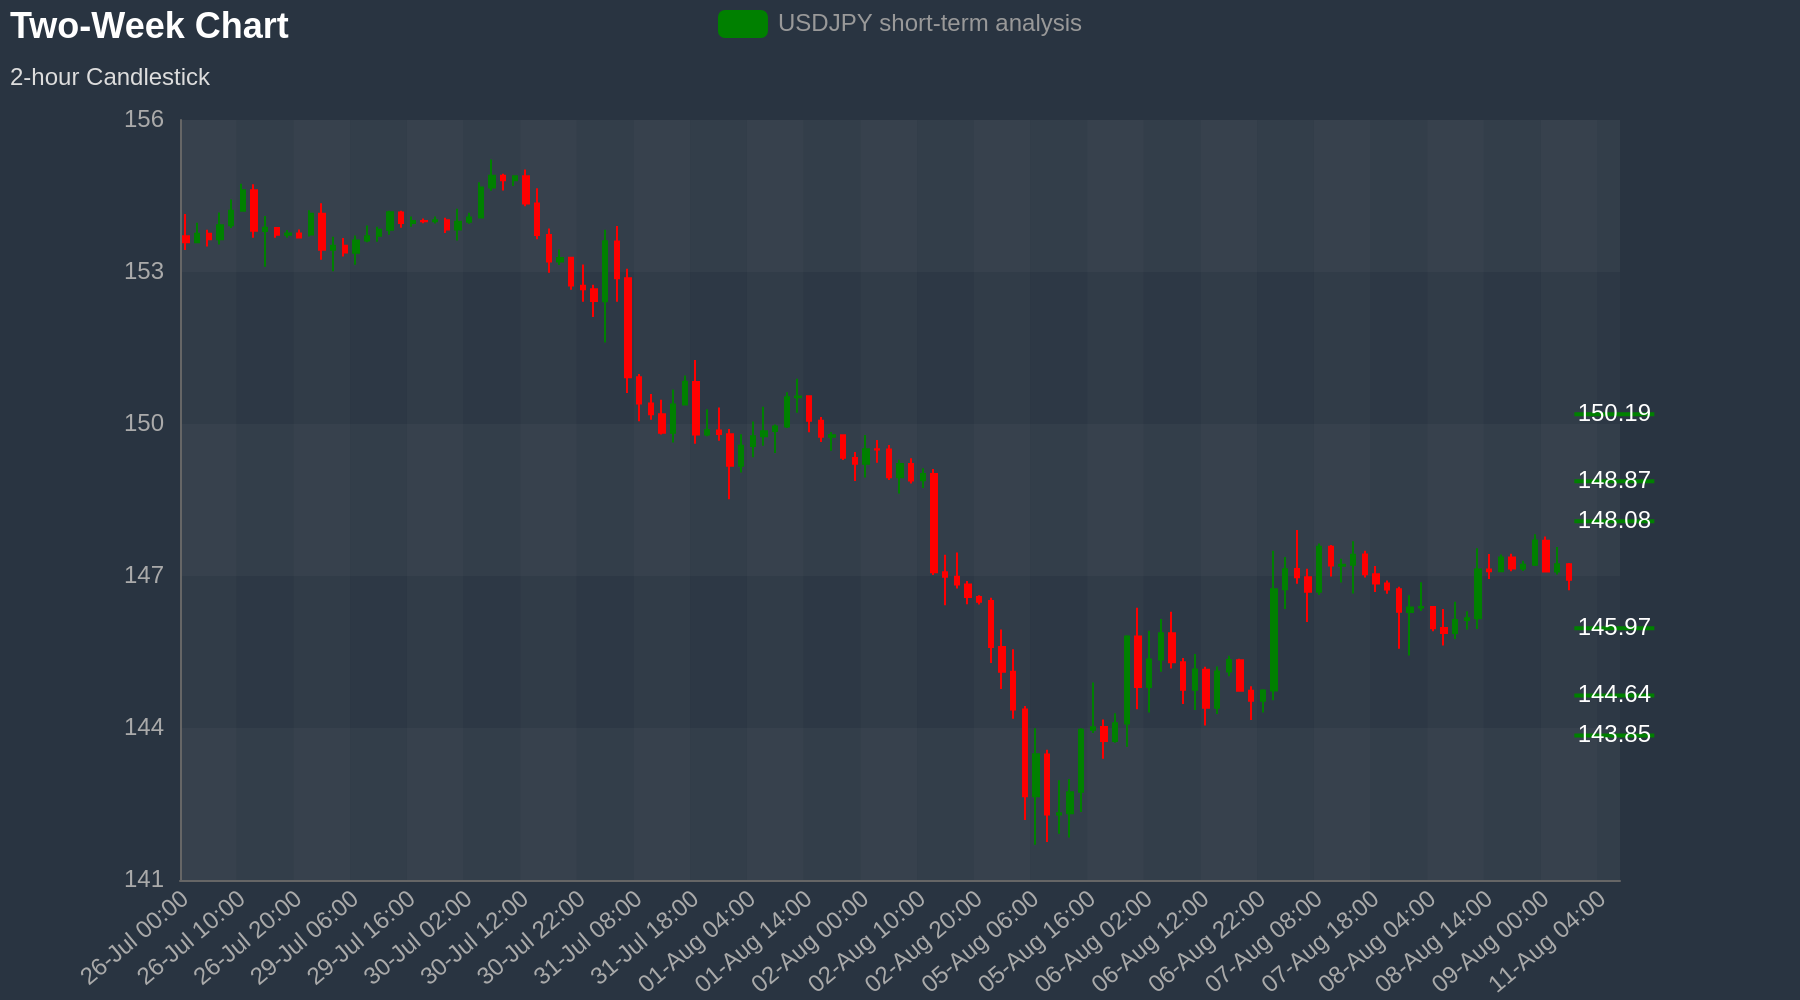Viewport: 1800px width, 1000px height.
Task: Click the 29-Jul 16:00 x-axis label
Action: point(362,938)
